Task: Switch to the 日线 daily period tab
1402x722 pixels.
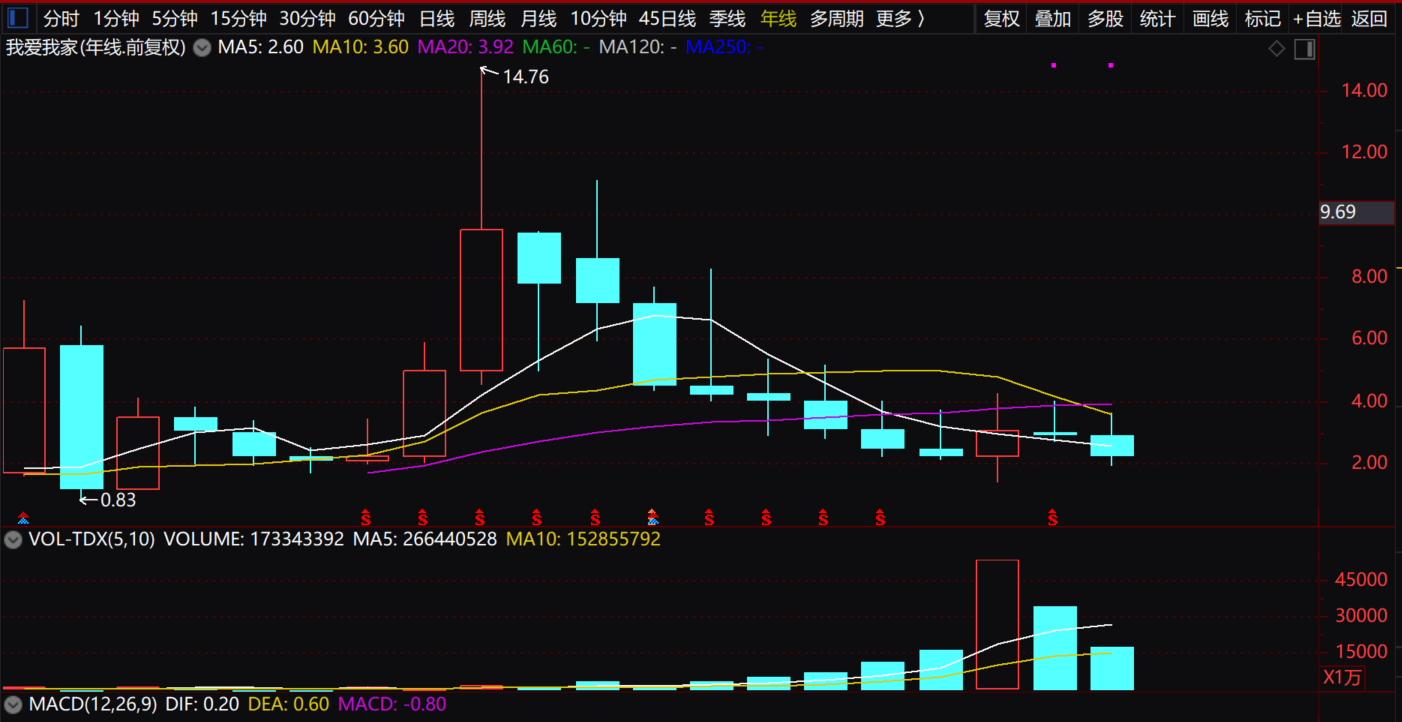Action: click(x=436, y=18)
